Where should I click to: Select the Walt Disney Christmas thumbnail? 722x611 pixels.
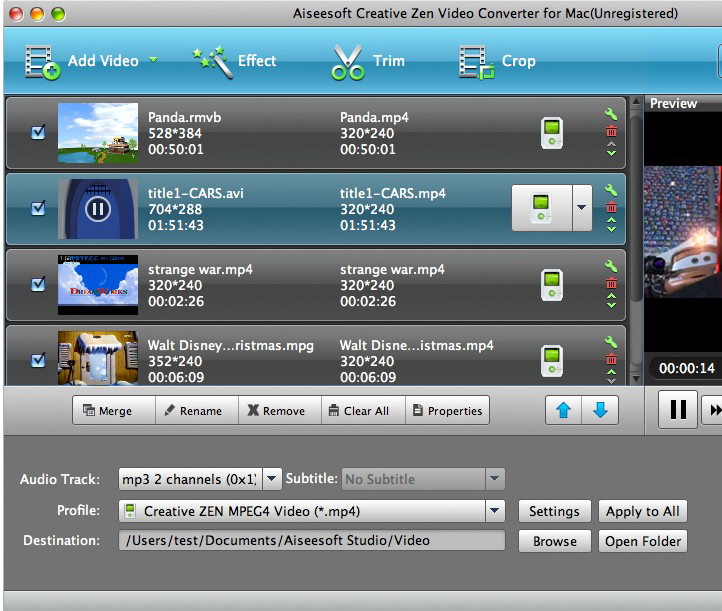tap(98, 357)
